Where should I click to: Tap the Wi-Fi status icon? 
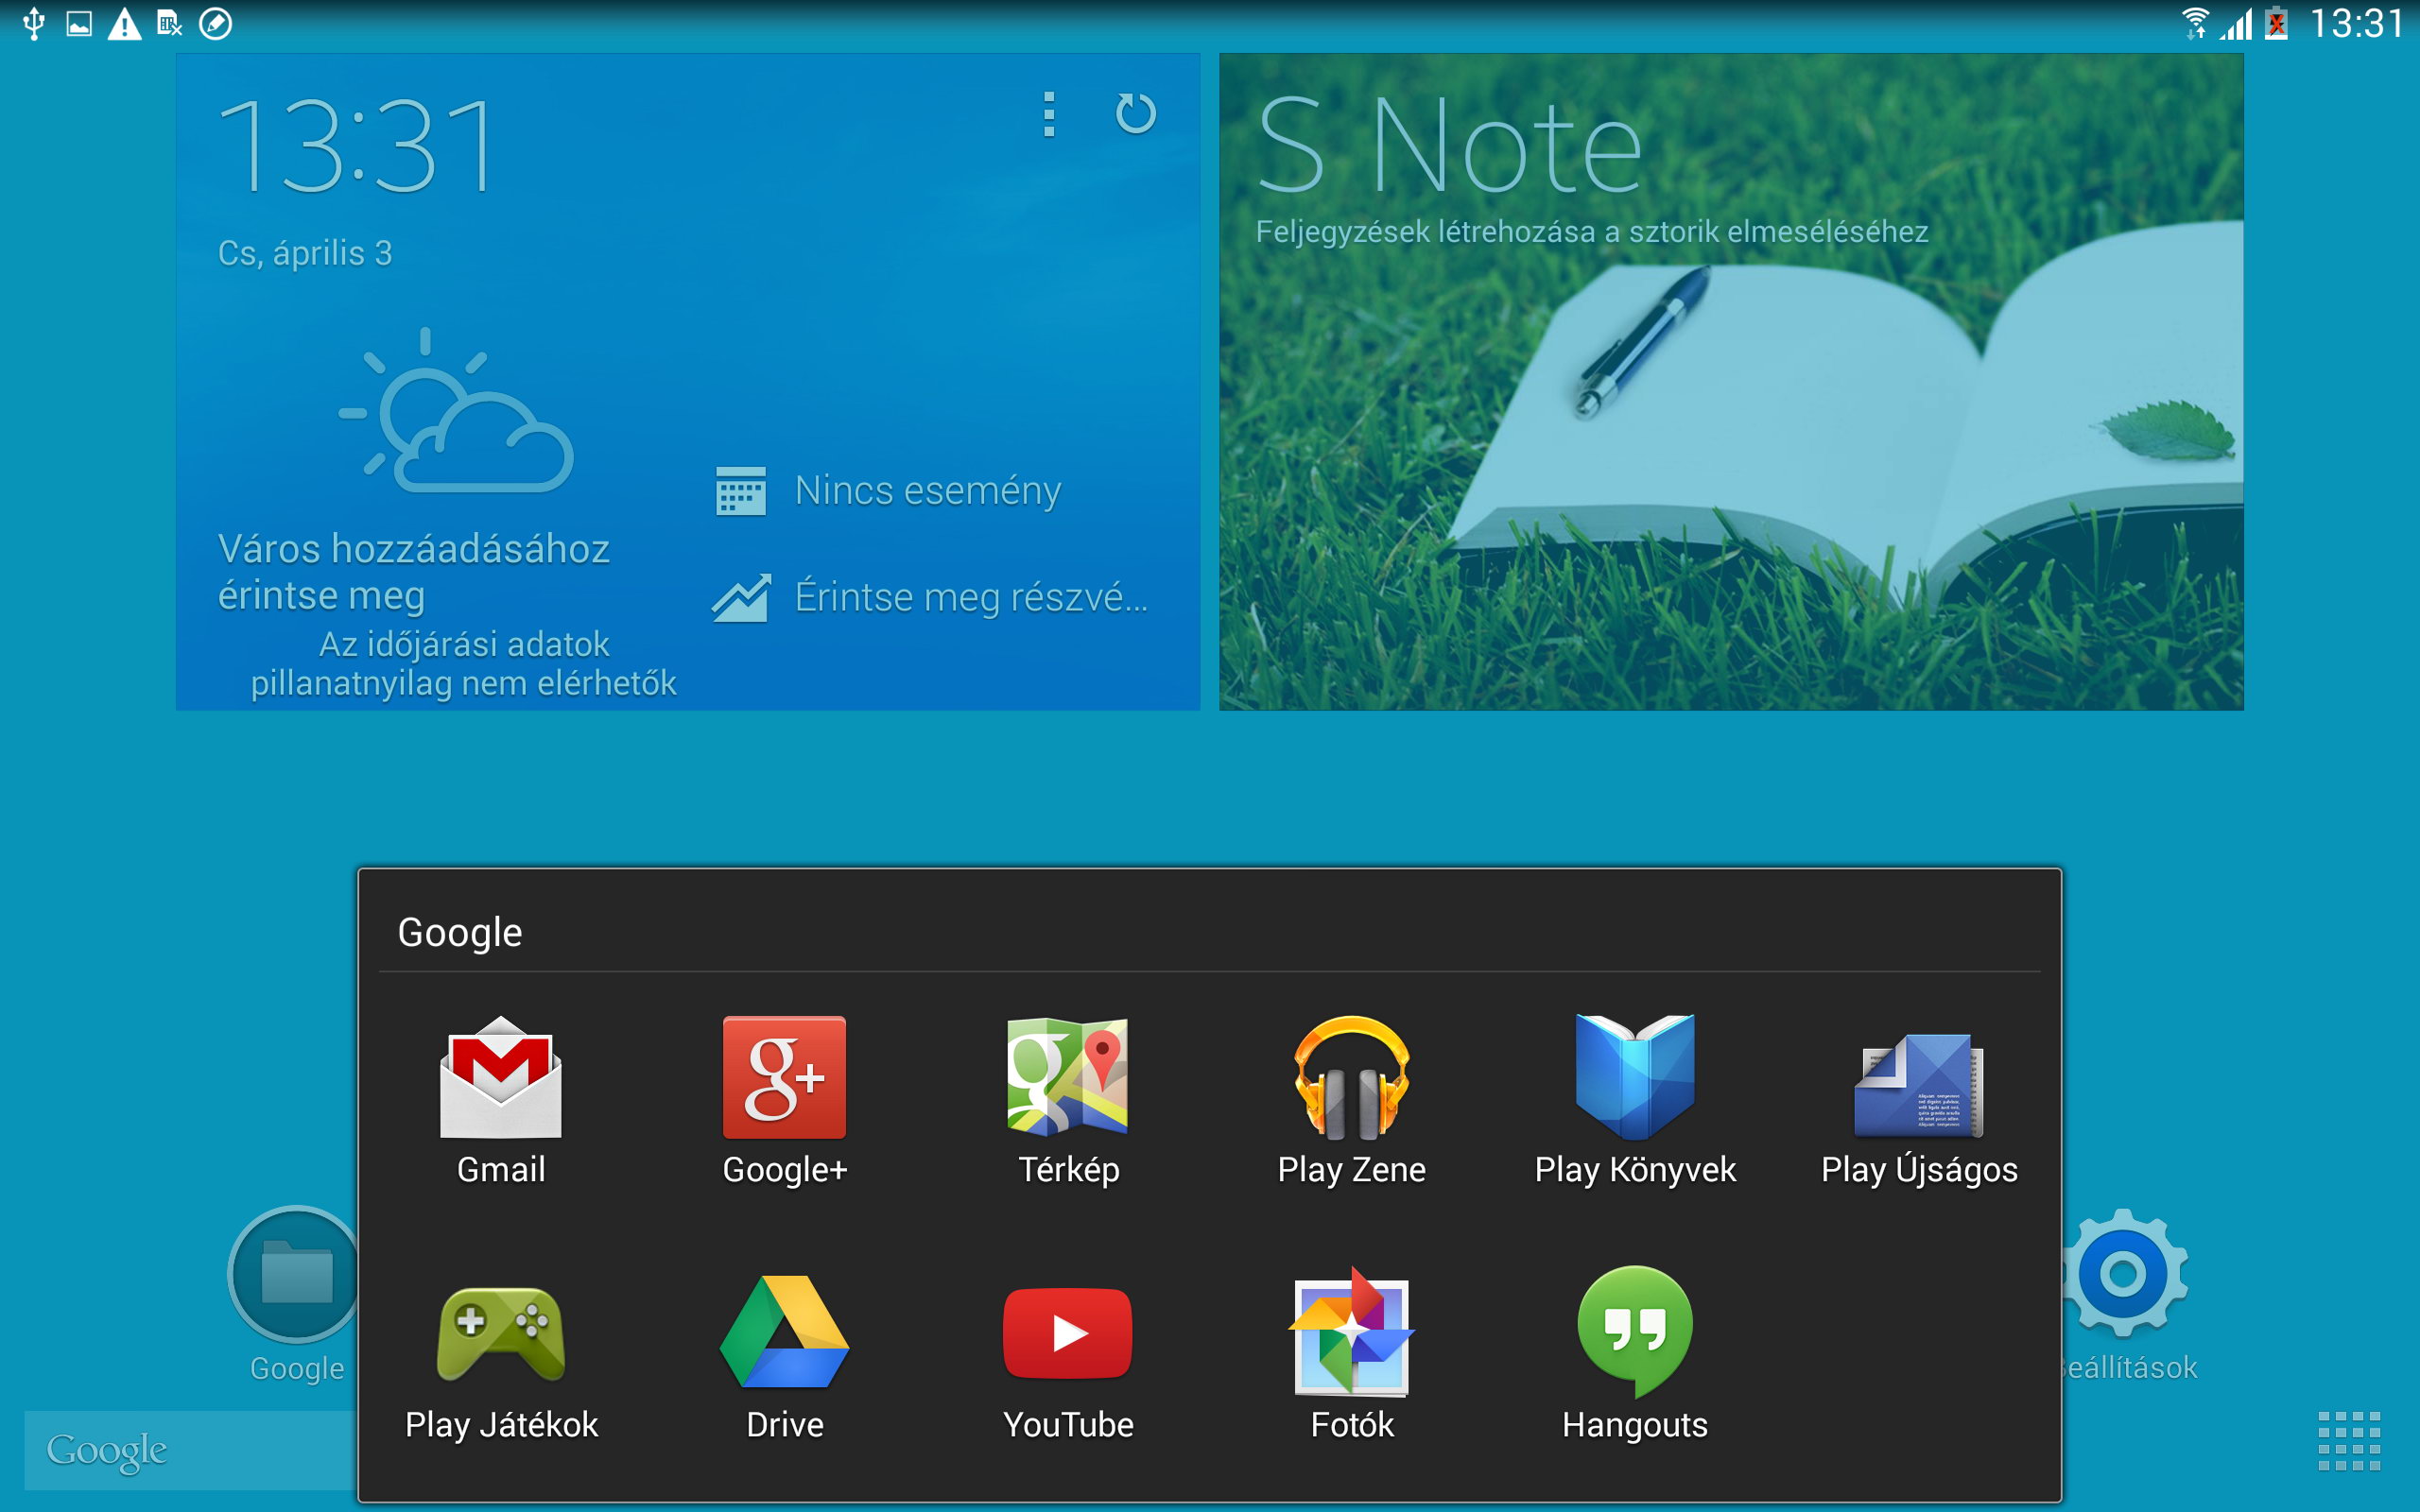point(2196,23)
